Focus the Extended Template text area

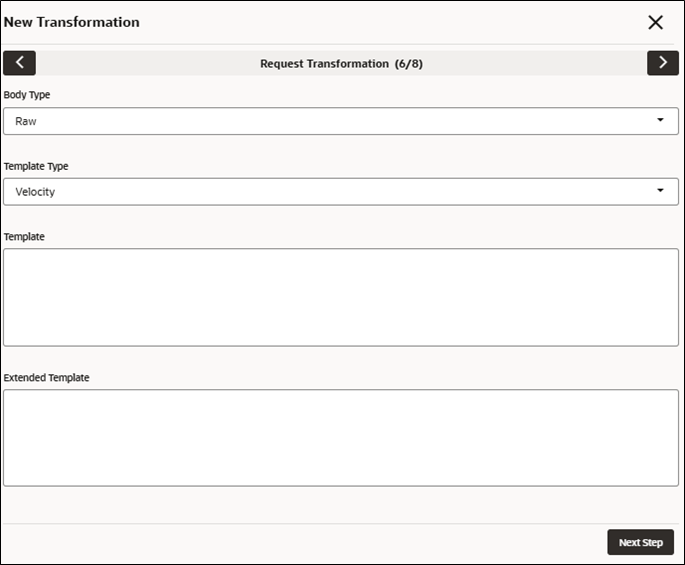(x=341, y=438)
